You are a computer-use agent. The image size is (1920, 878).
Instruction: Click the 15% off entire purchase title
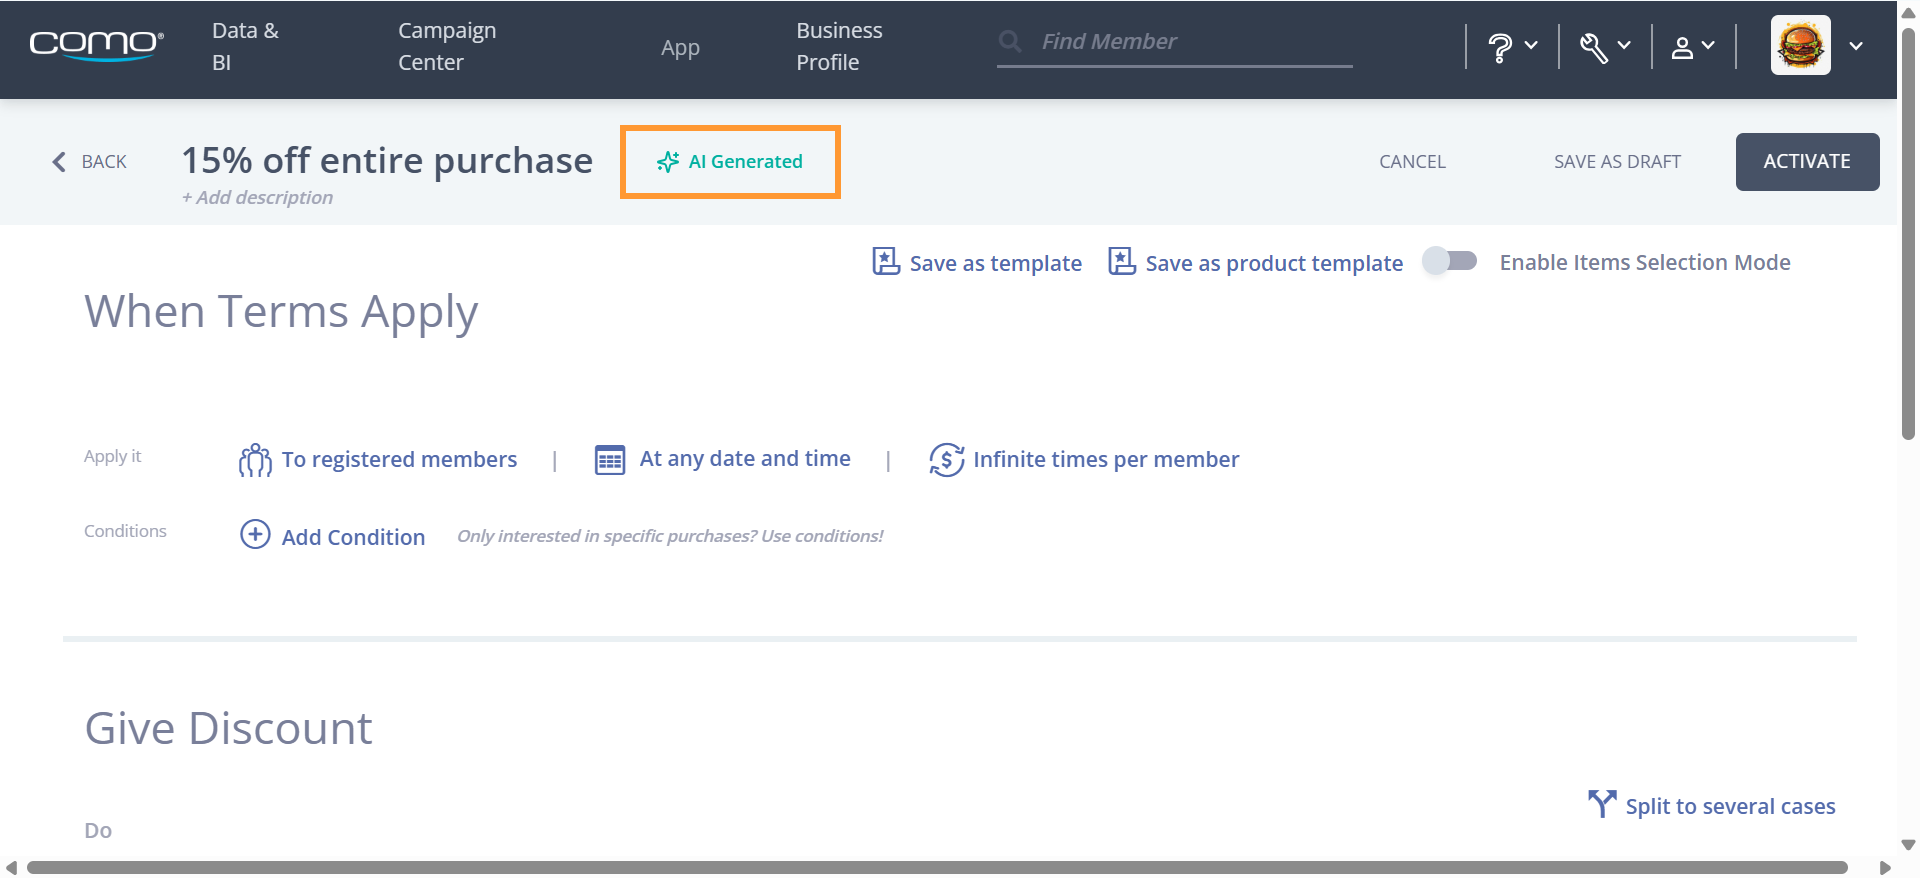[x=387, y=161]
